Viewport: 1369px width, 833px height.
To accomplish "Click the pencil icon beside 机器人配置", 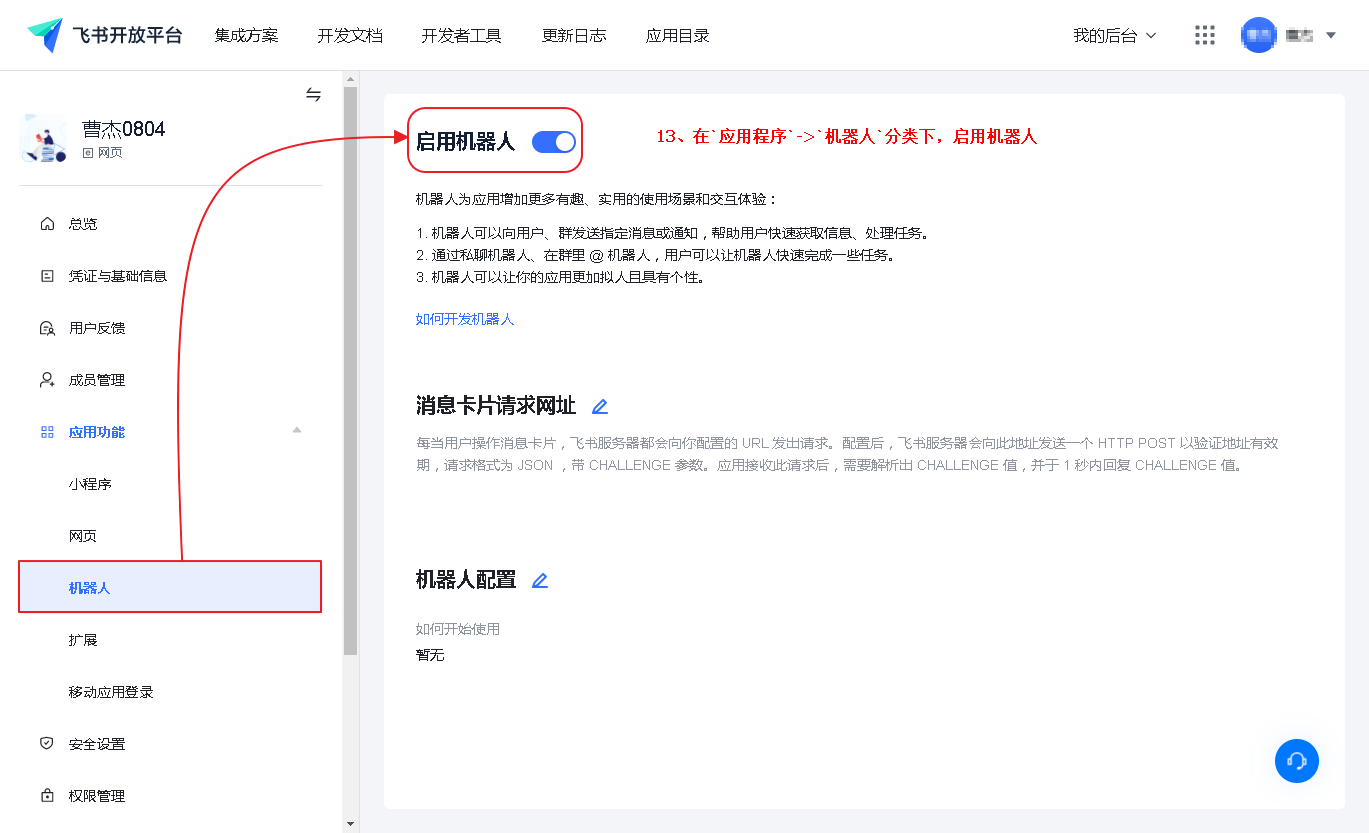I will coord(540,581).
